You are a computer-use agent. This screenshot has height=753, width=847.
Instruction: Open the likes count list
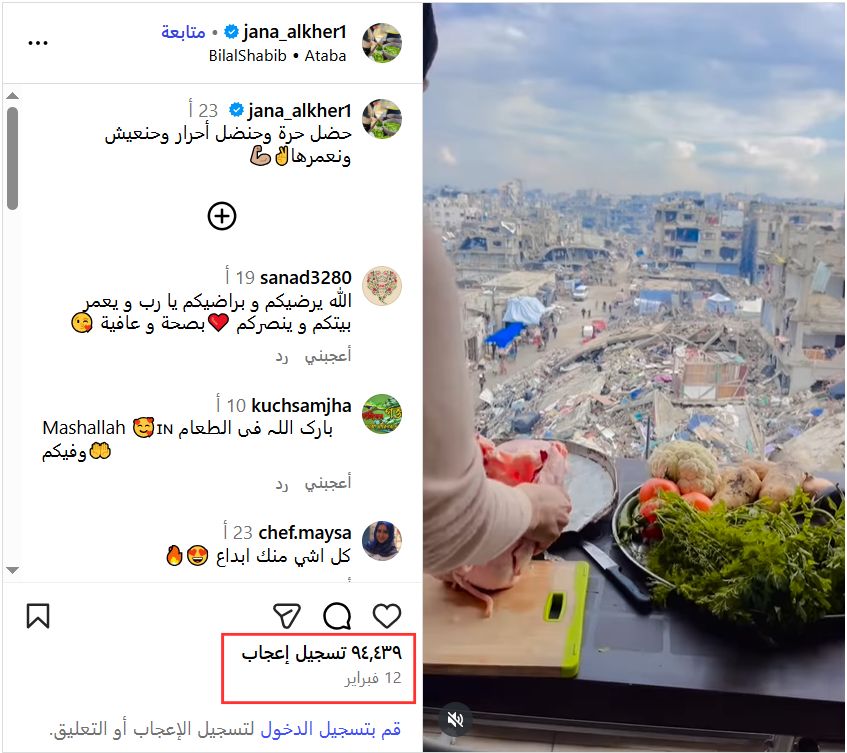tap(321, 653)
